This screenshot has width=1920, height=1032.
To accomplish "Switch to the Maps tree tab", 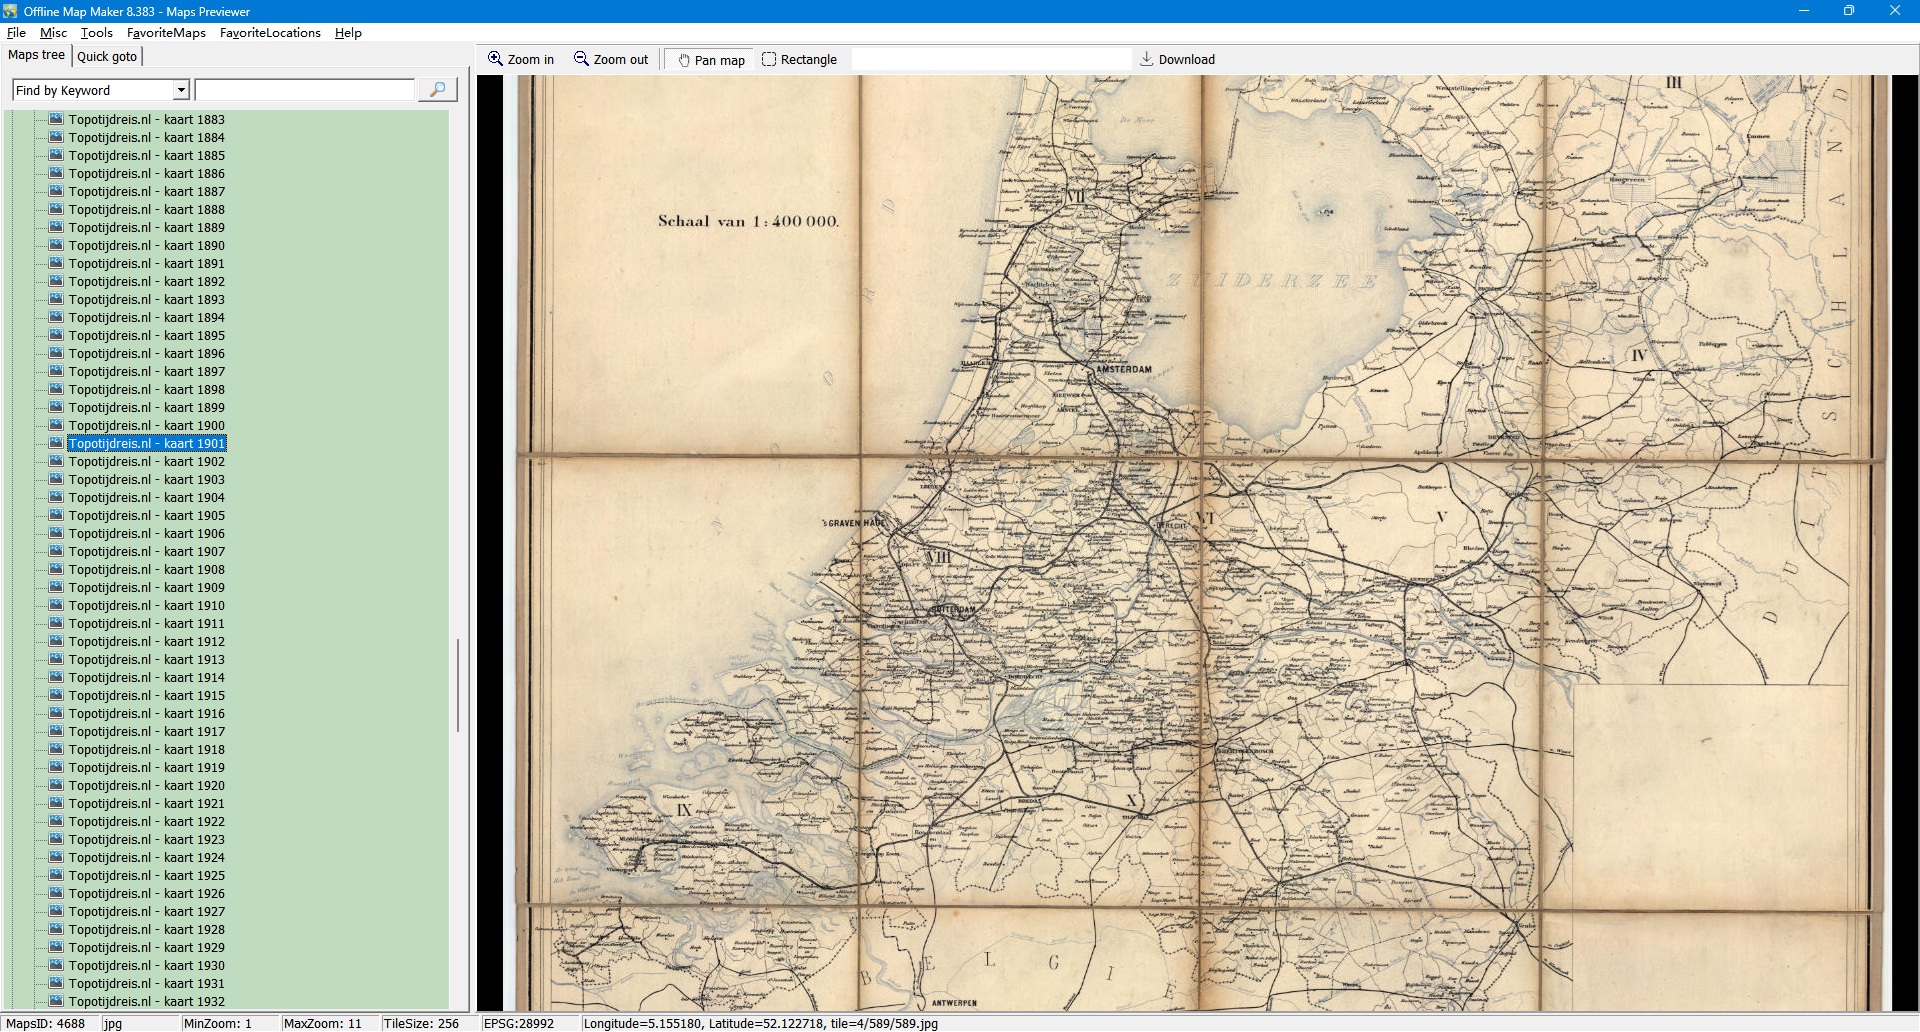I will (x=36, y=55).
